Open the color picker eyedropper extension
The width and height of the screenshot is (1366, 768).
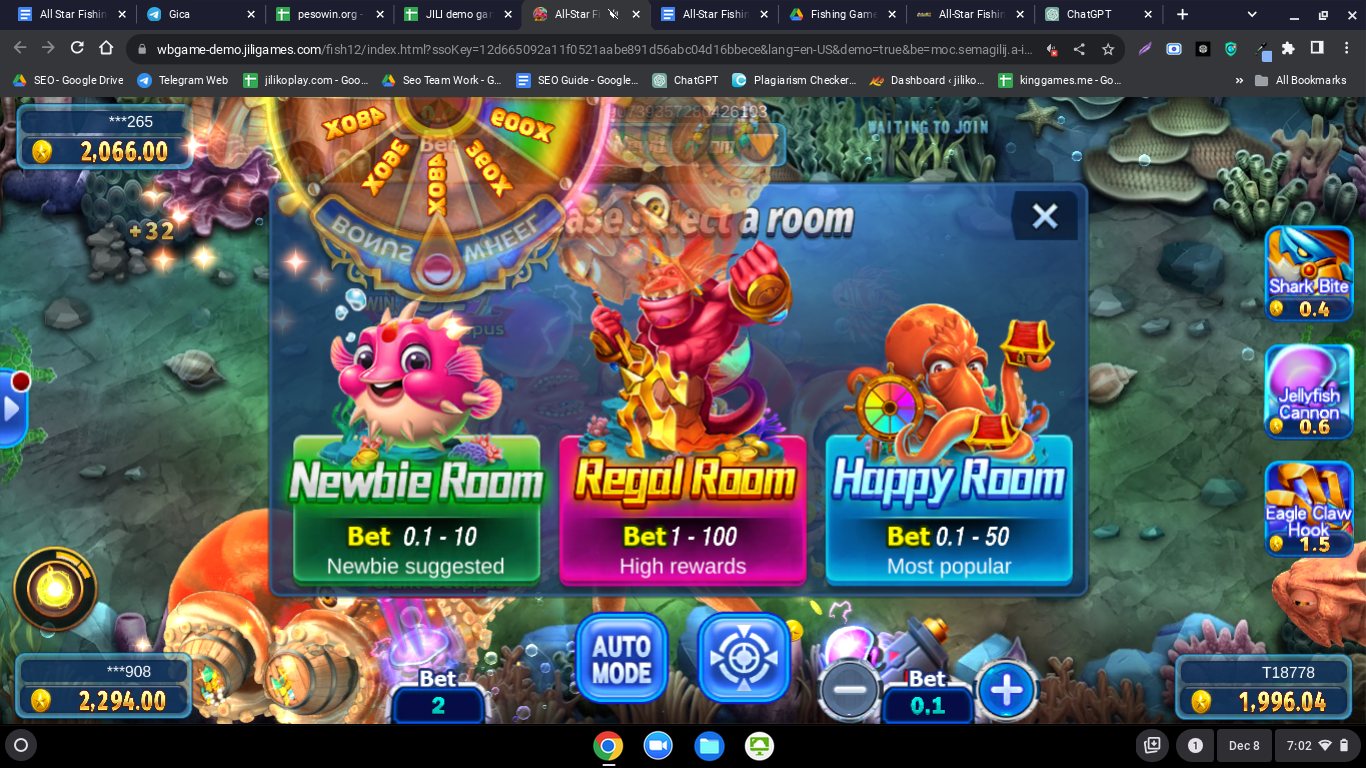click(1260, 49)
